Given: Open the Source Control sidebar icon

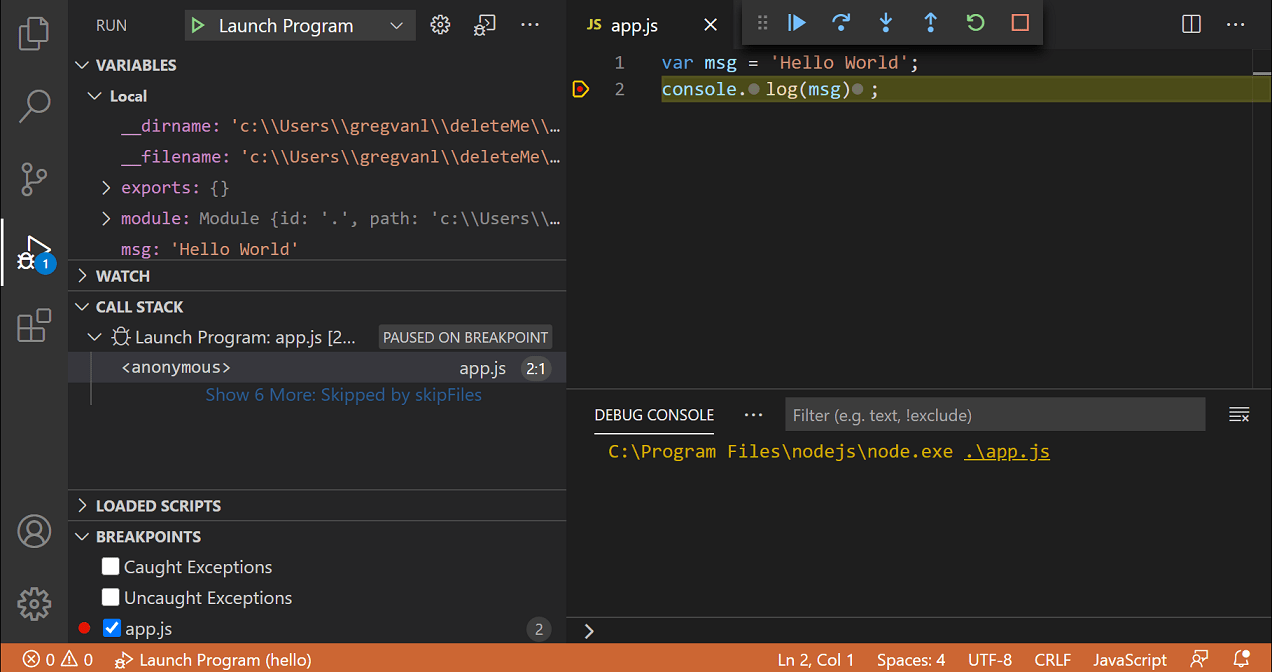Looking at the screenshot, I should 34,180.
